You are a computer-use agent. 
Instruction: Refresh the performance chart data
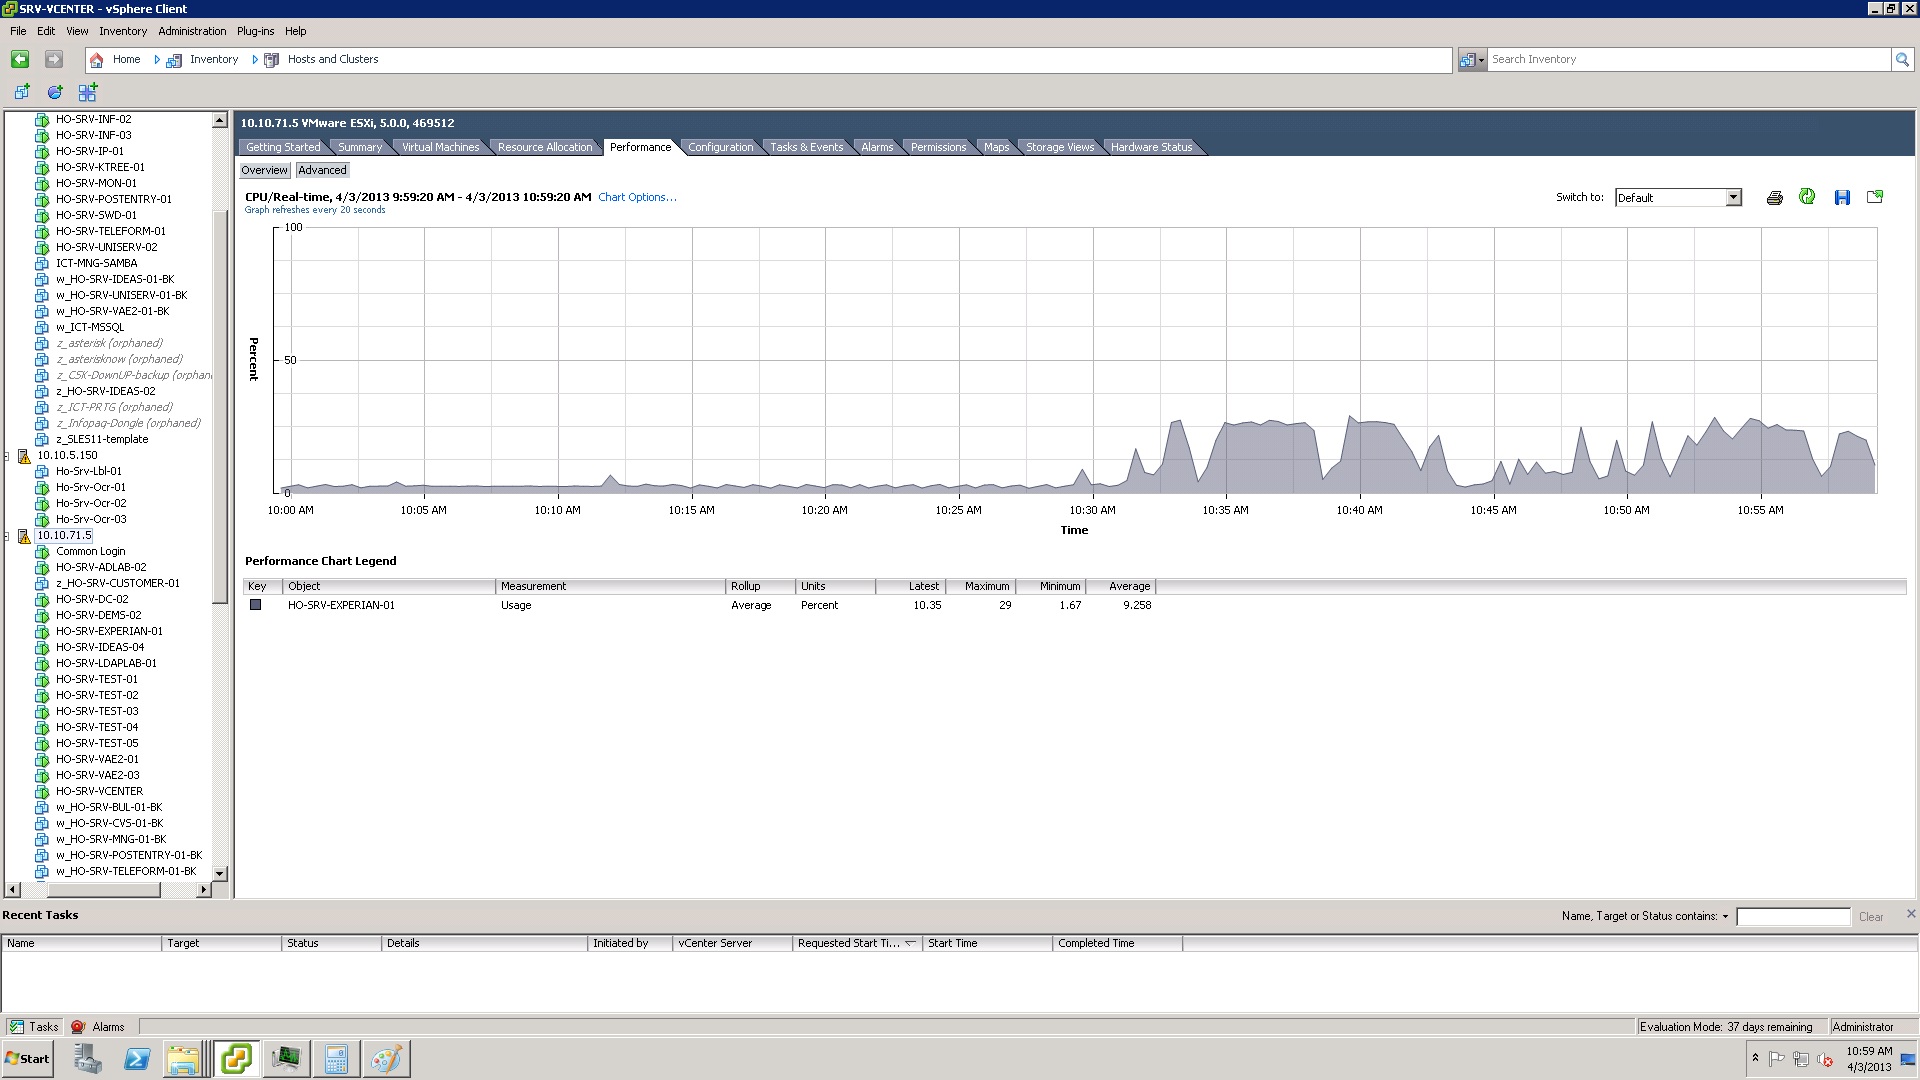1807,197
